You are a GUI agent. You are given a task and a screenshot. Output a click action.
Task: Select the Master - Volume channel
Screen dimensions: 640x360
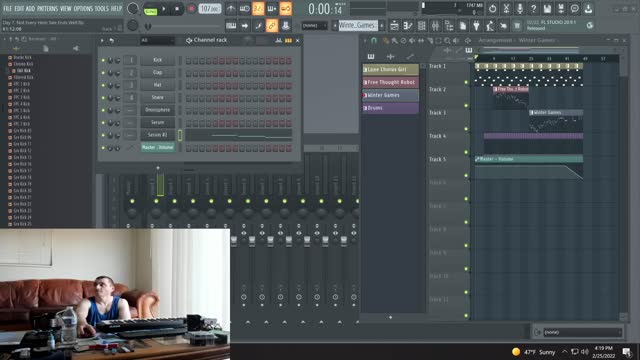coord(158,147)
